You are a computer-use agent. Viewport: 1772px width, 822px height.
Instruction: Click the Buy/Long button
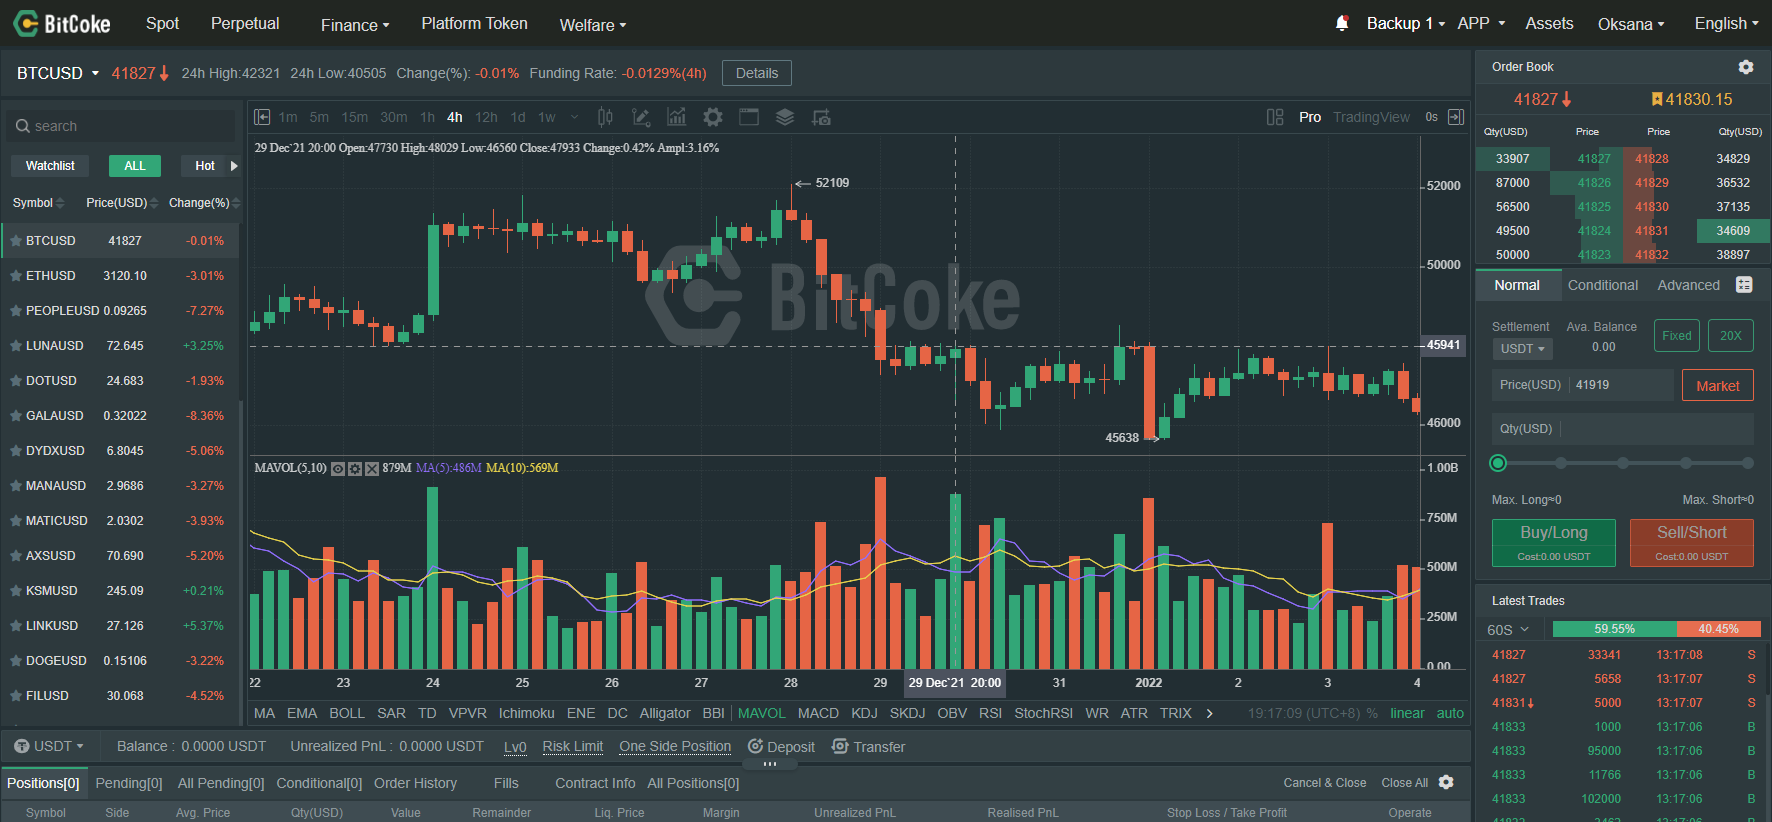pyautogui.click(x=1554, y=543)
